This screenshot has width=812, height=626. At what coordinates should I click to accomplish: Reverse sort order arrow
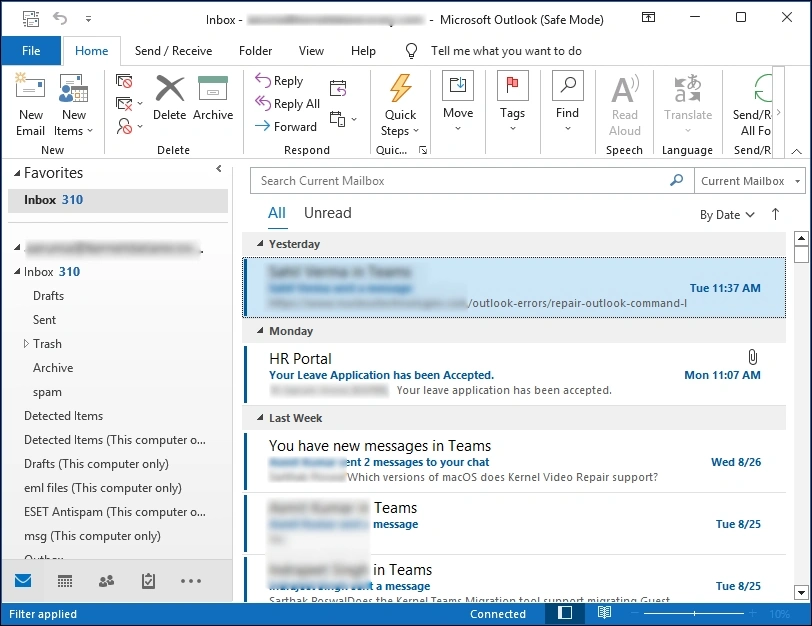775,214
